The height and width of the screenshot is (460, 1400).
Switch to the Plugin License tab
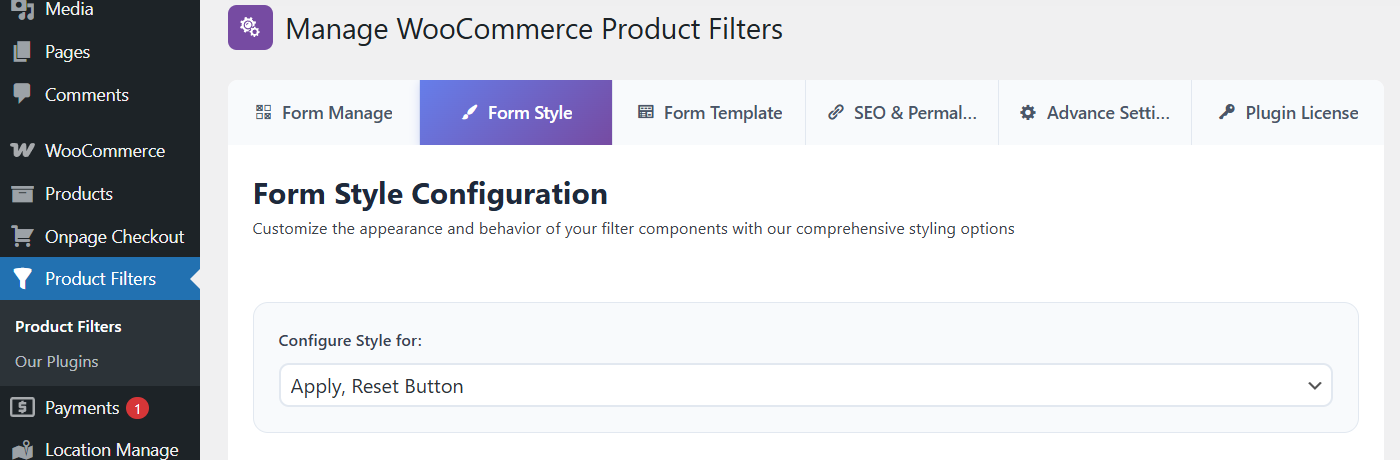(1288, 113)
